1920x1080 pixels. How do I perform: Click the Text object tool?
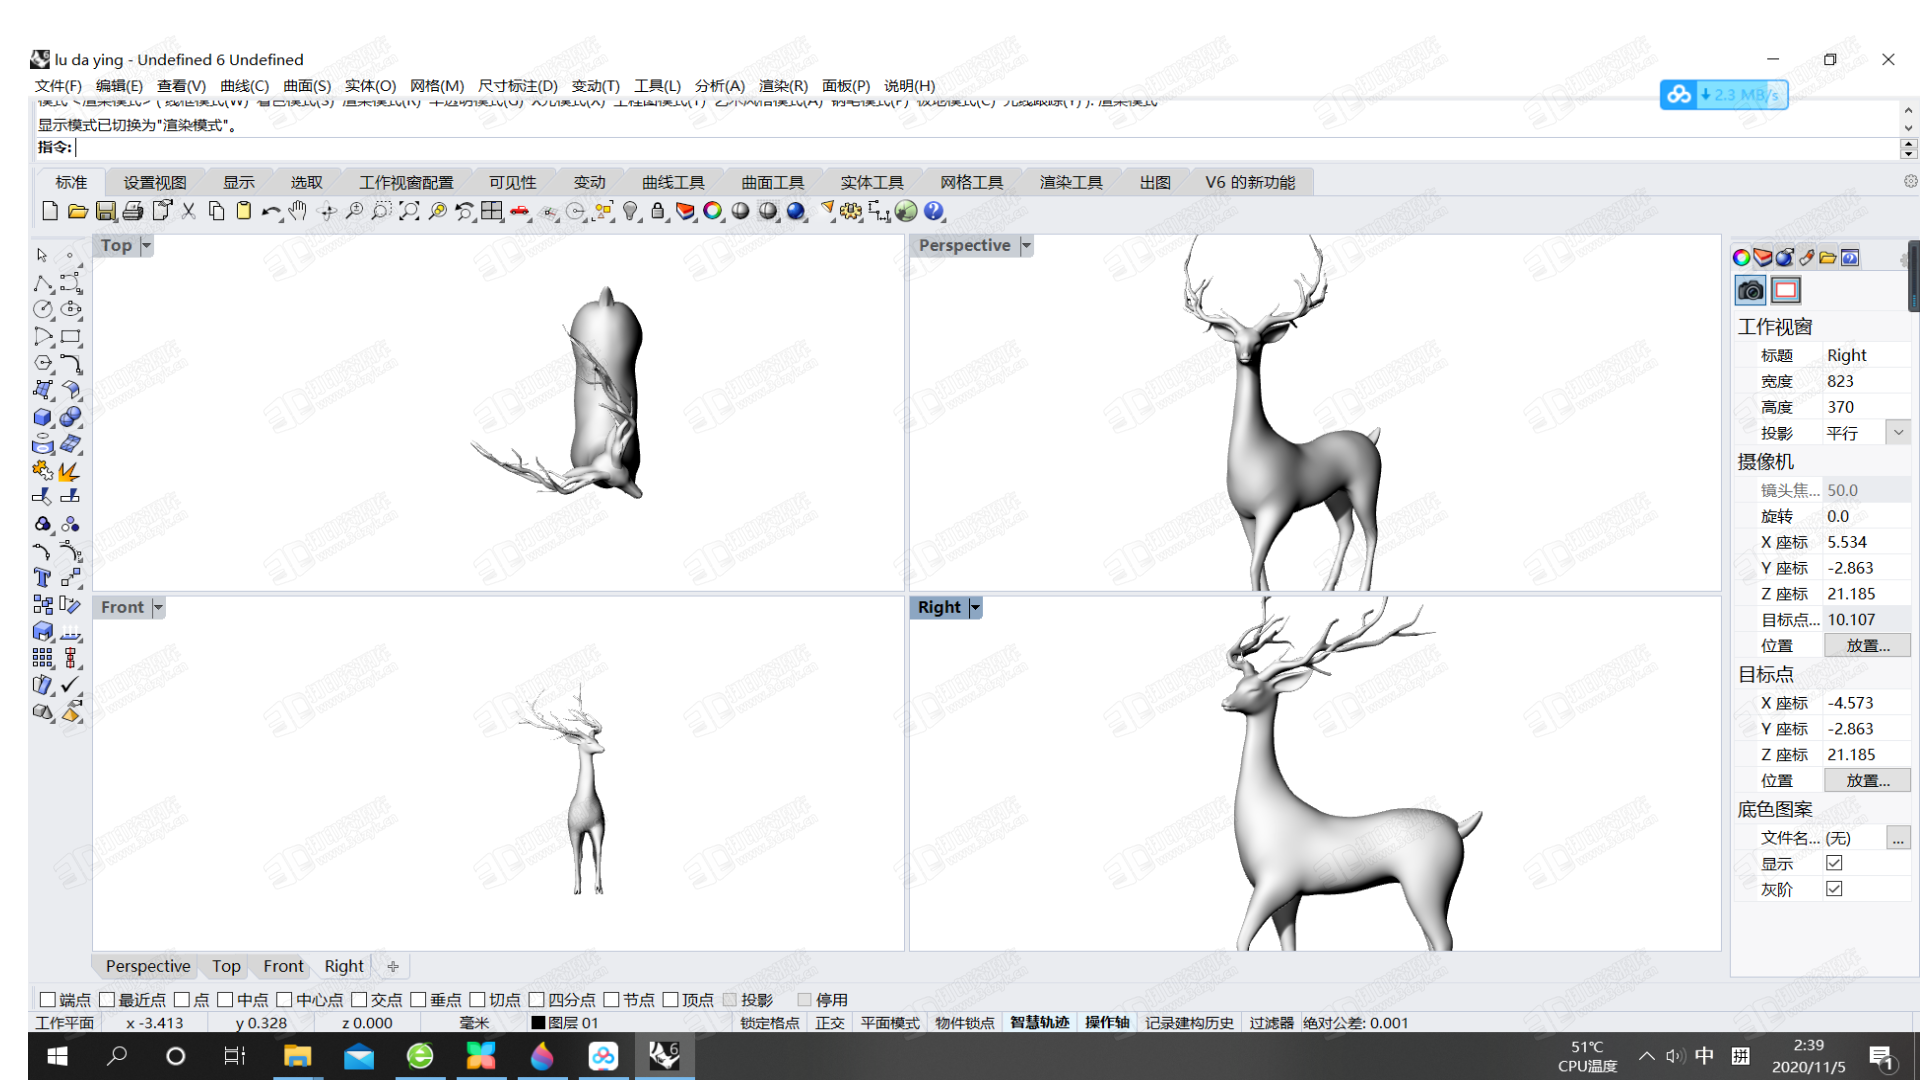(42, 578)
